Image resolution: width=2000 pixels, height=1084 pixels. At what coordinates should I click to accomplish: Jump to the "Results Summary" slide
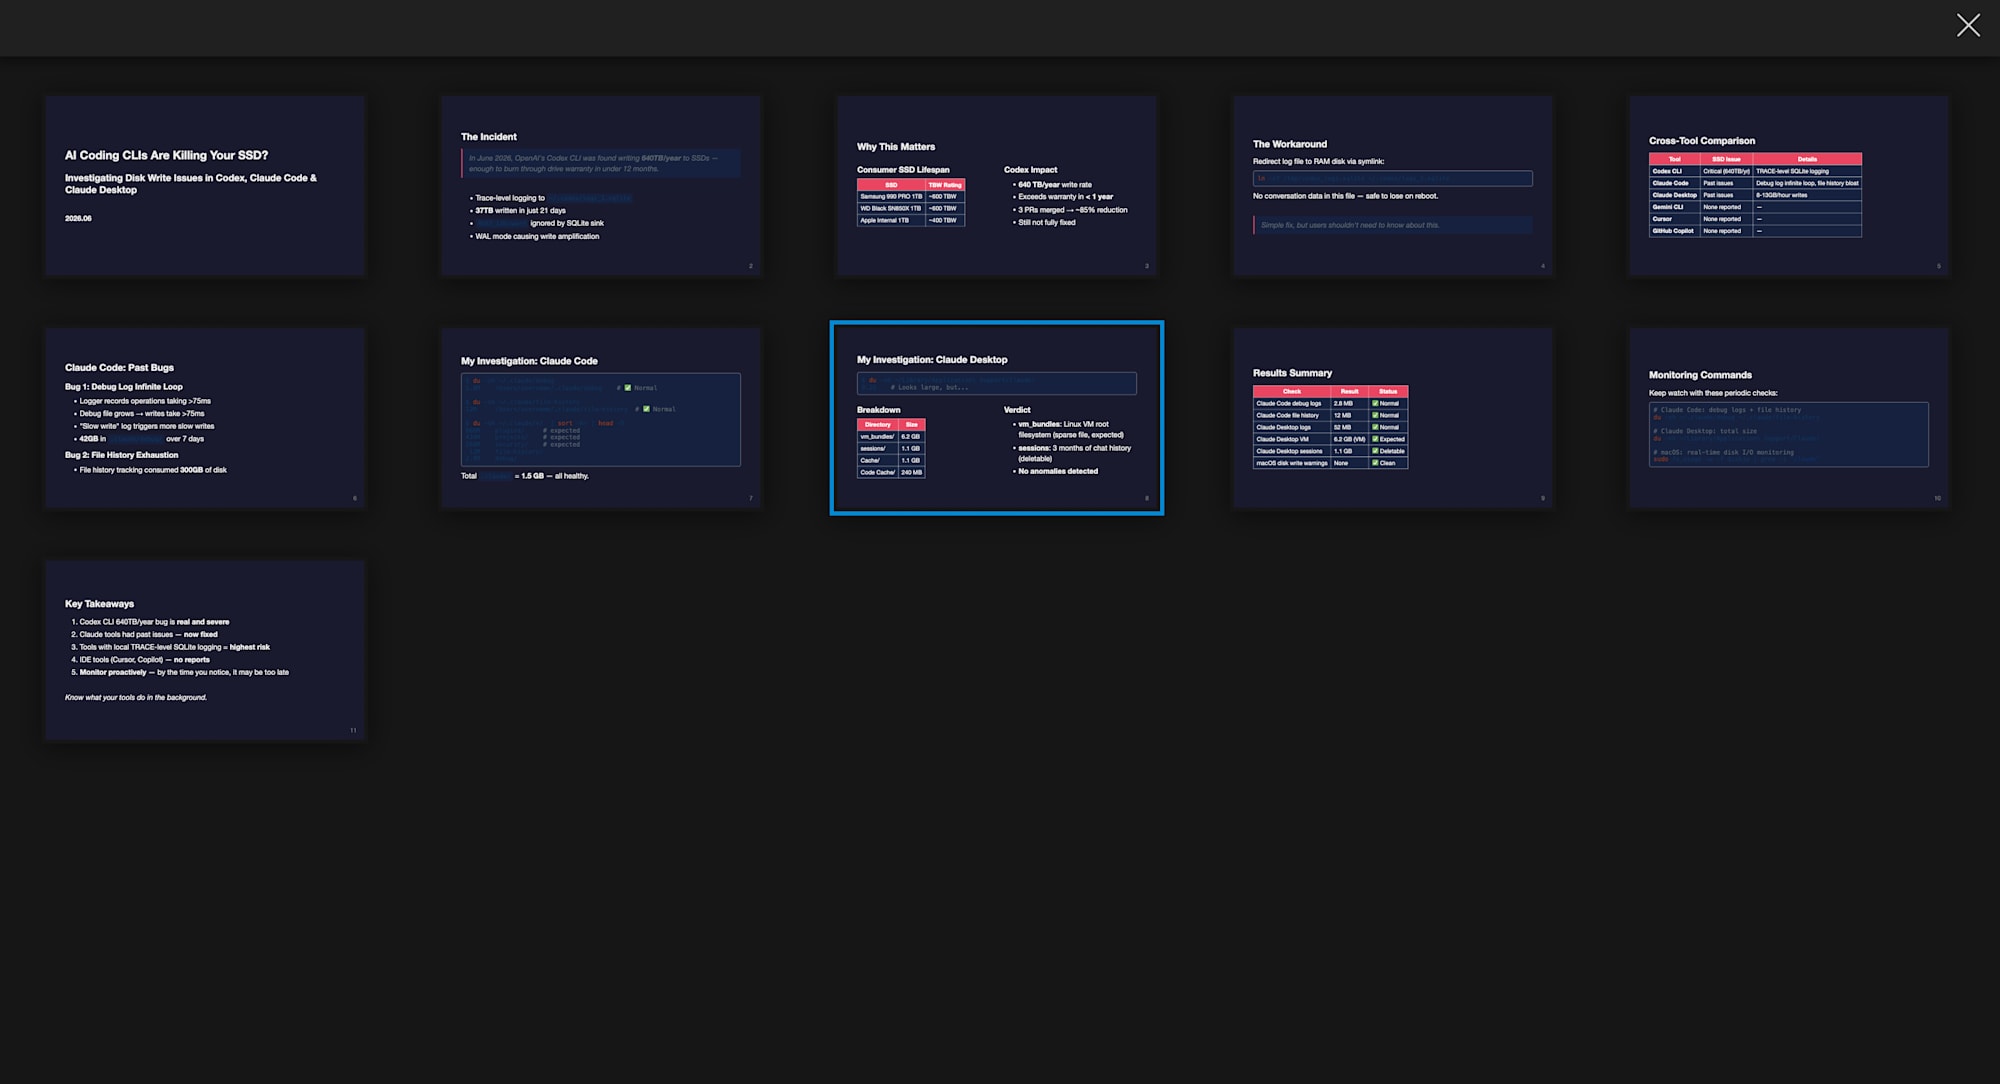[1393, 418]
